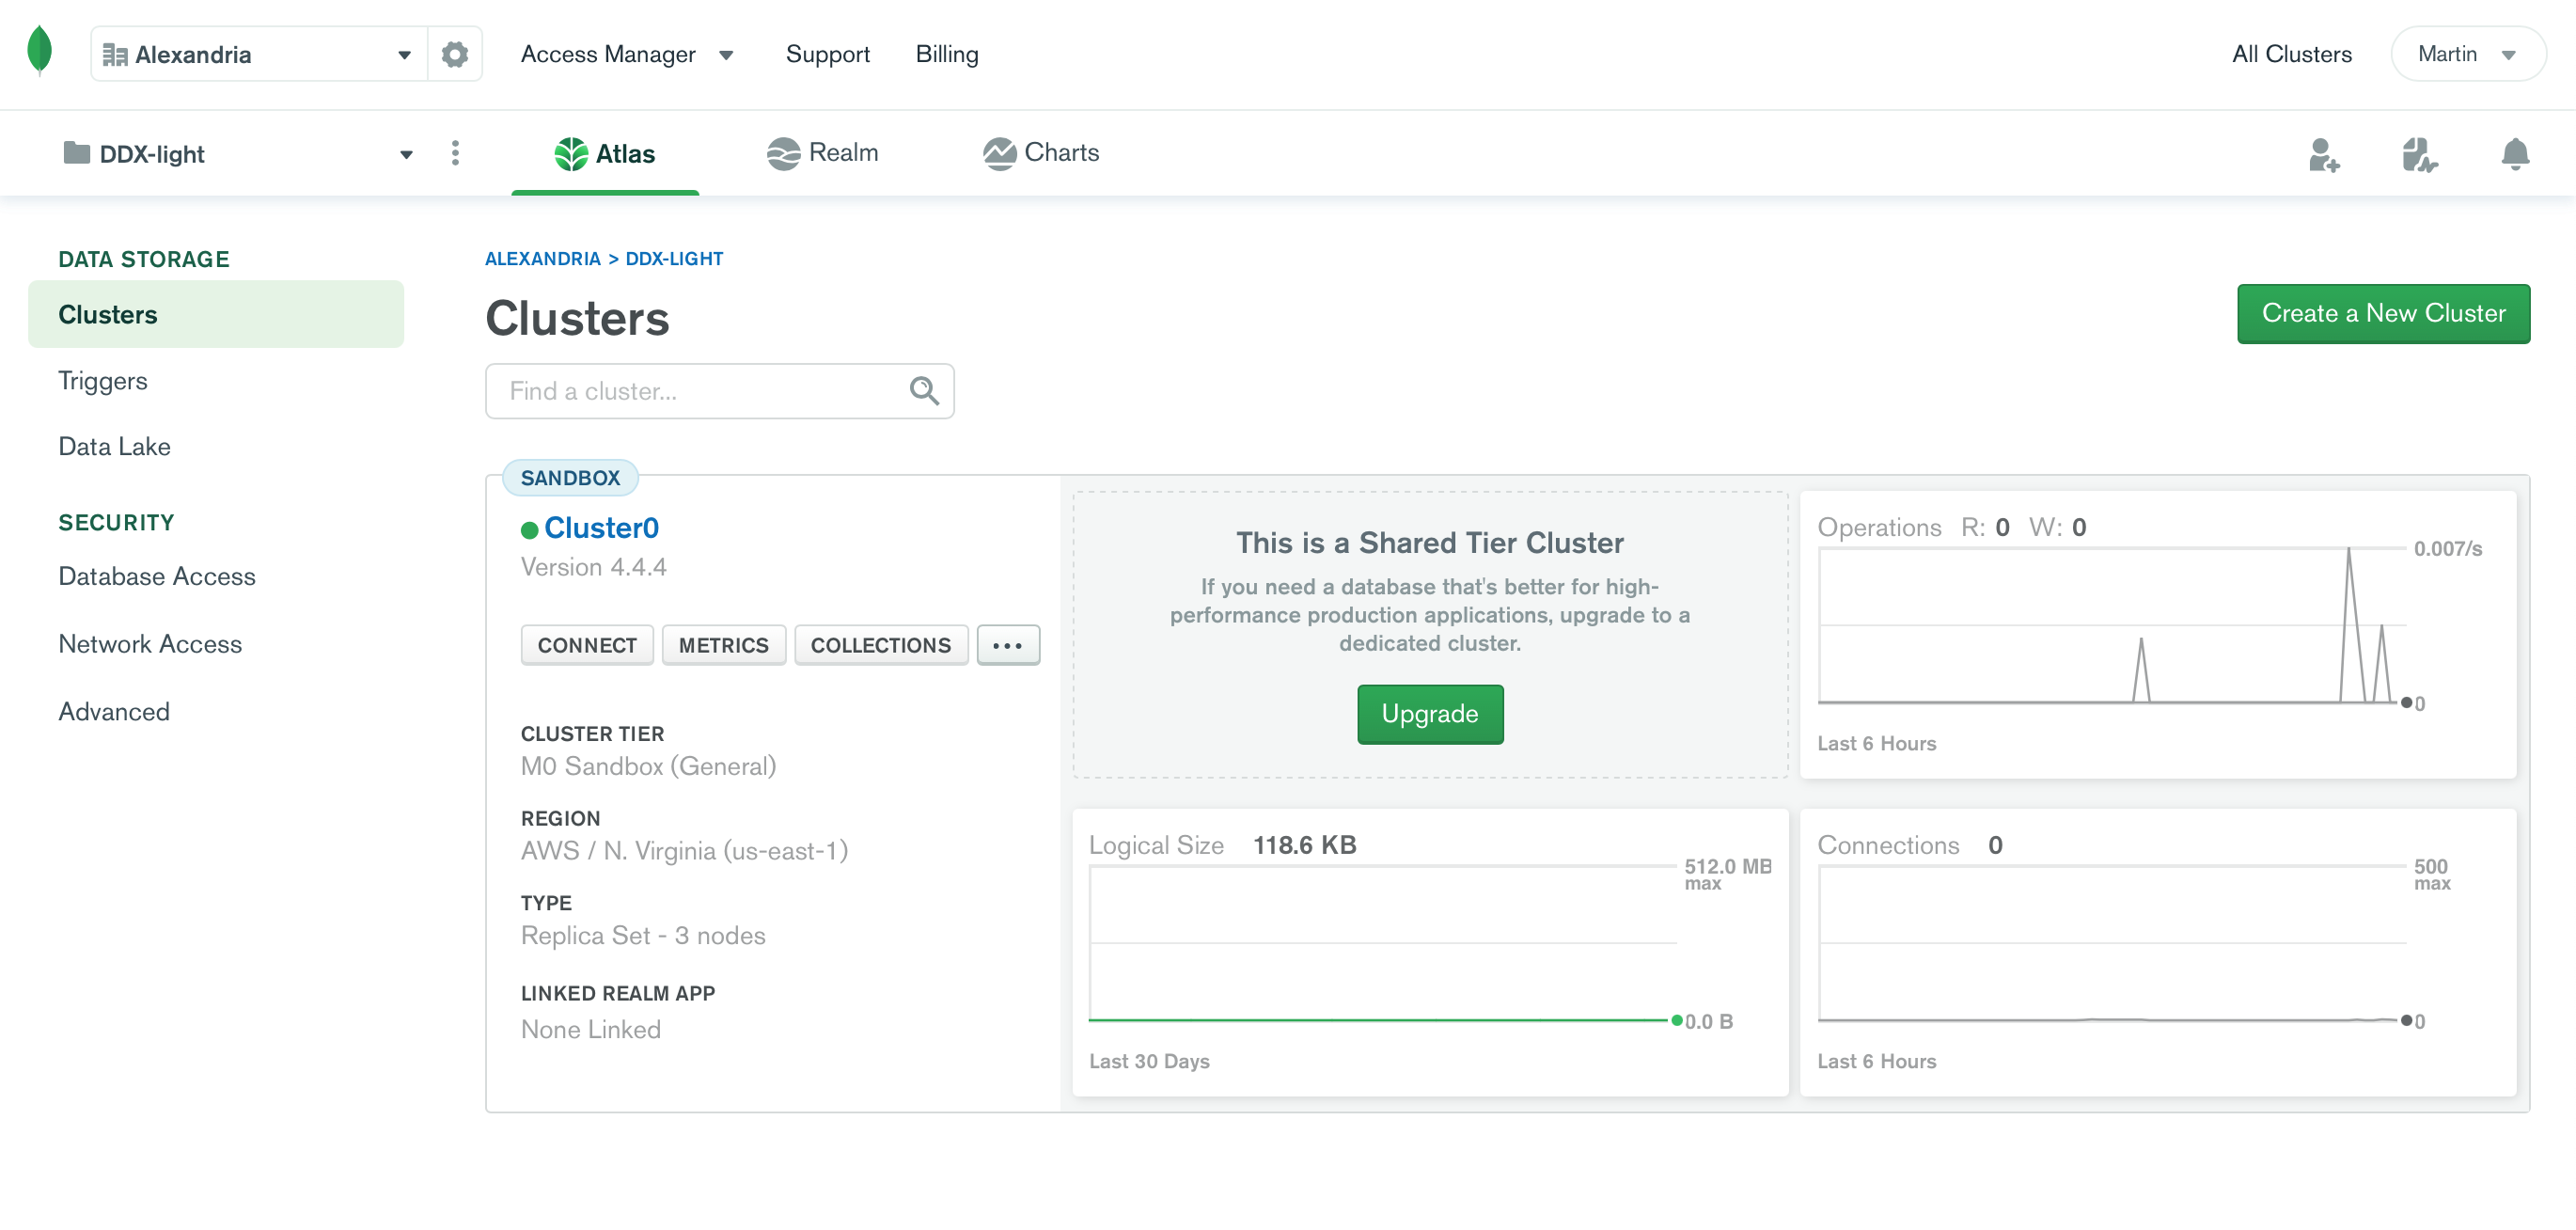Image resolution: width=2576 pixels, height=1230 pixels.
Task: Open Data Lake in the sidebar
Action: [x=114, y=446]
